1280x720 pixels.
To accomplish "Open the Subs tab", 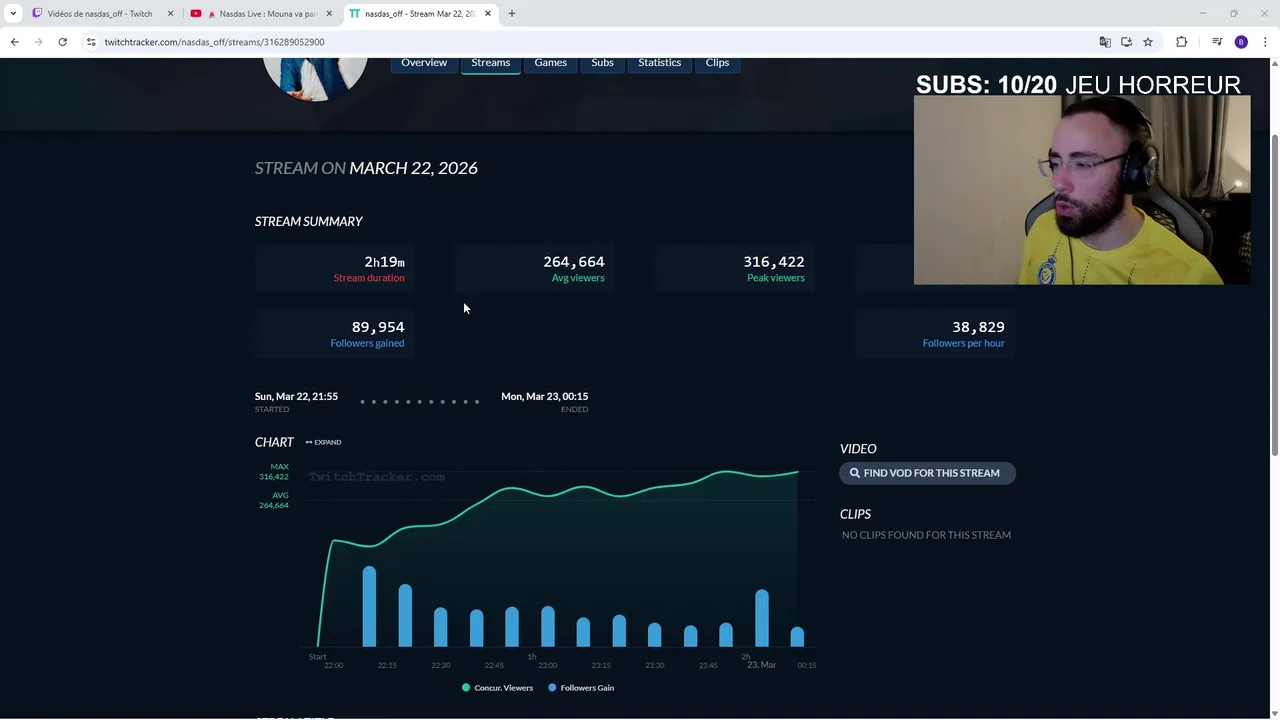I will (x=602, y=63).
